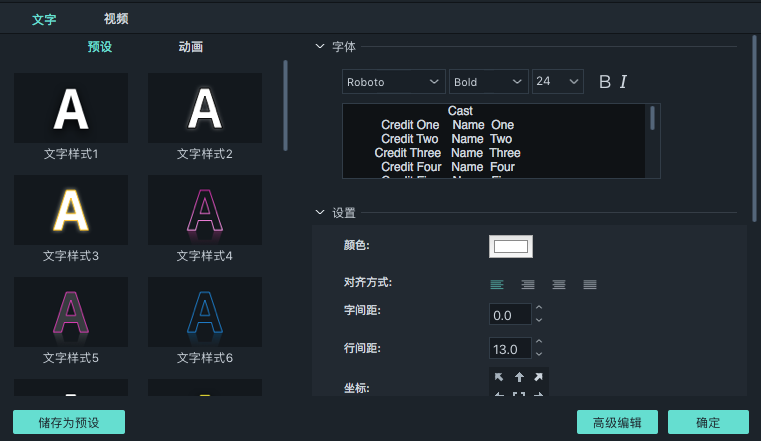The height and width of the screenshot is (441, 761).
Task: Apply pink outline preset 文字样式4
Action: tap(205, 210)
